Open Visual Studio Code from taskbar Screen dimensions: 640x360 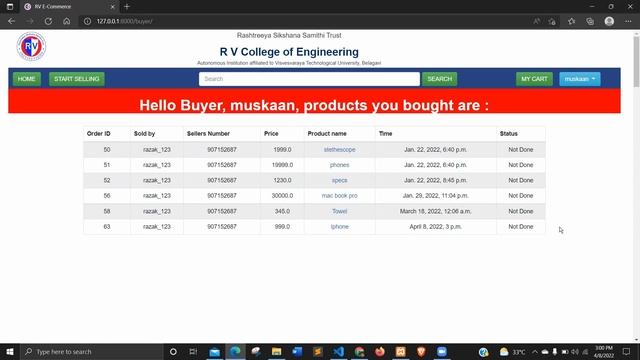(x=338, y=351)
